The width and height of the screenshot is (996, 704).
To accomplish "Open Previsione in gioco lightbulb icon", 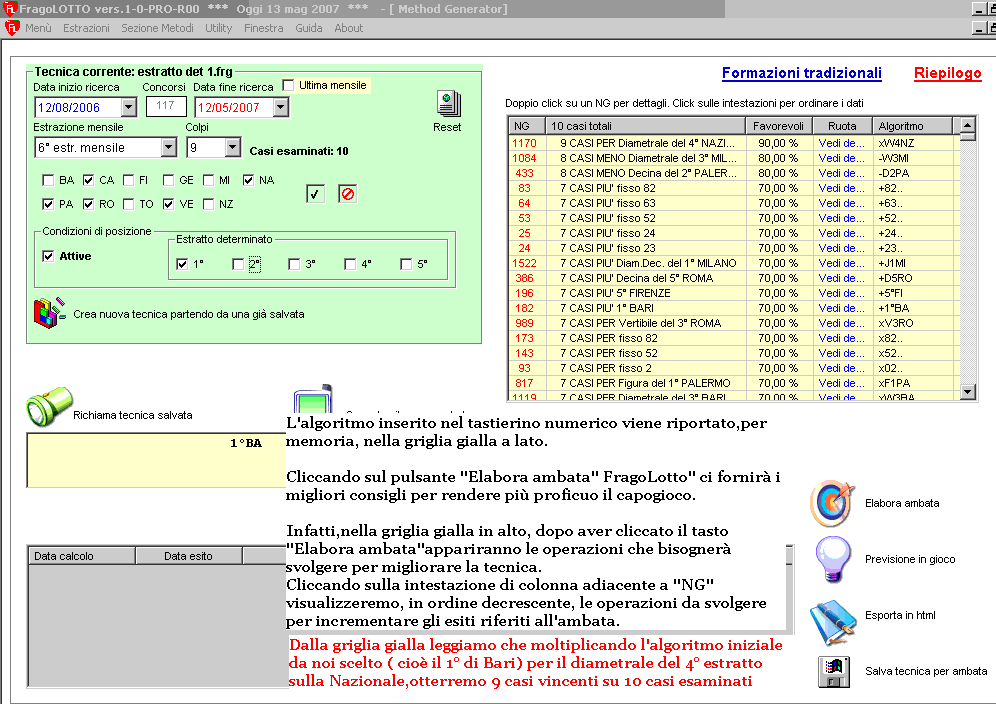I will click(x=832, y=560).
